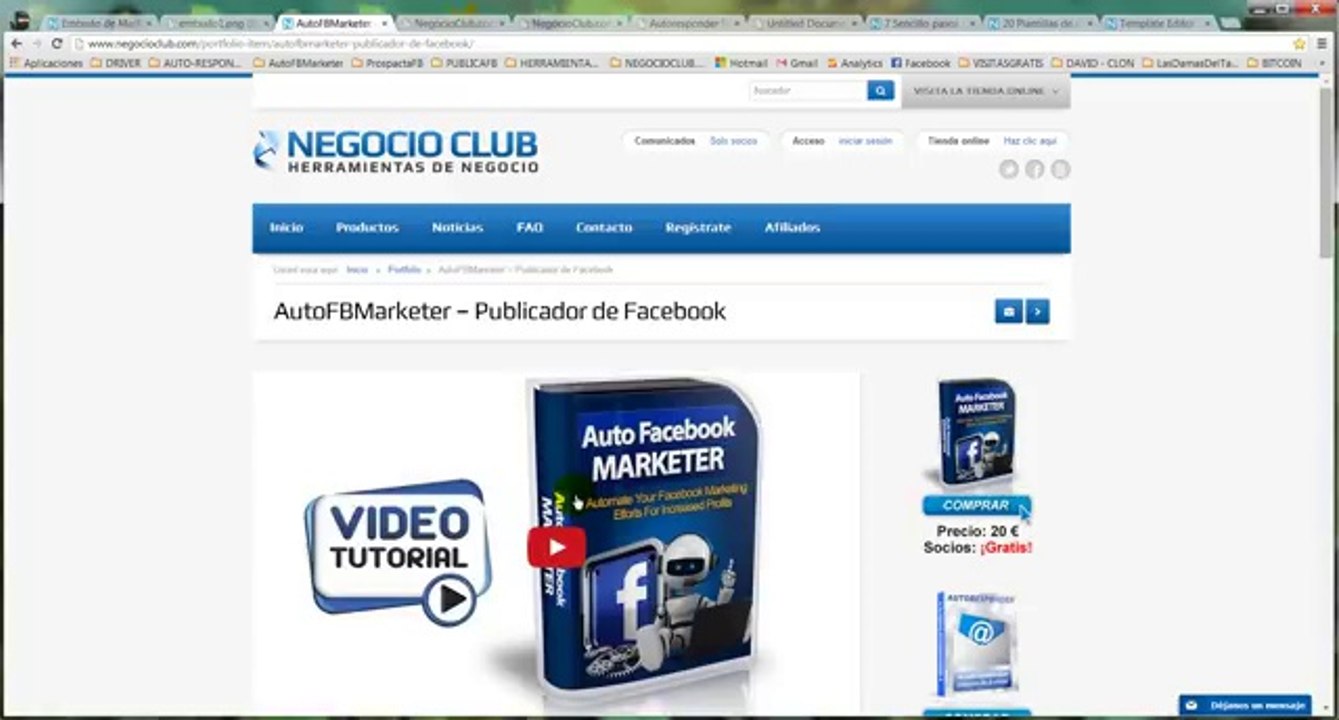1339x720 pixels.
Task: Open the AutoFBMarketer bookmark folder
Action: [298, 63]
